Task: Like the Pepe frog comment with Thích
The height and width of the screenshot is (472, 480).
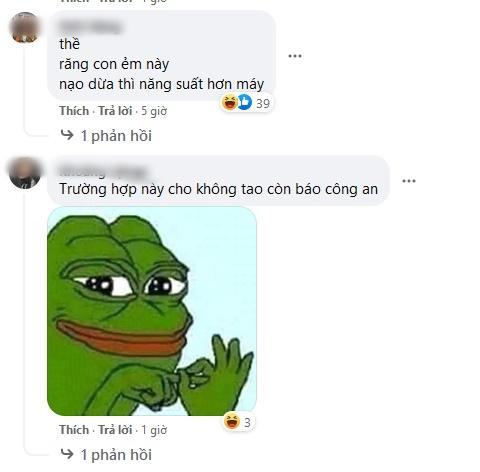Action: (74, 430)
